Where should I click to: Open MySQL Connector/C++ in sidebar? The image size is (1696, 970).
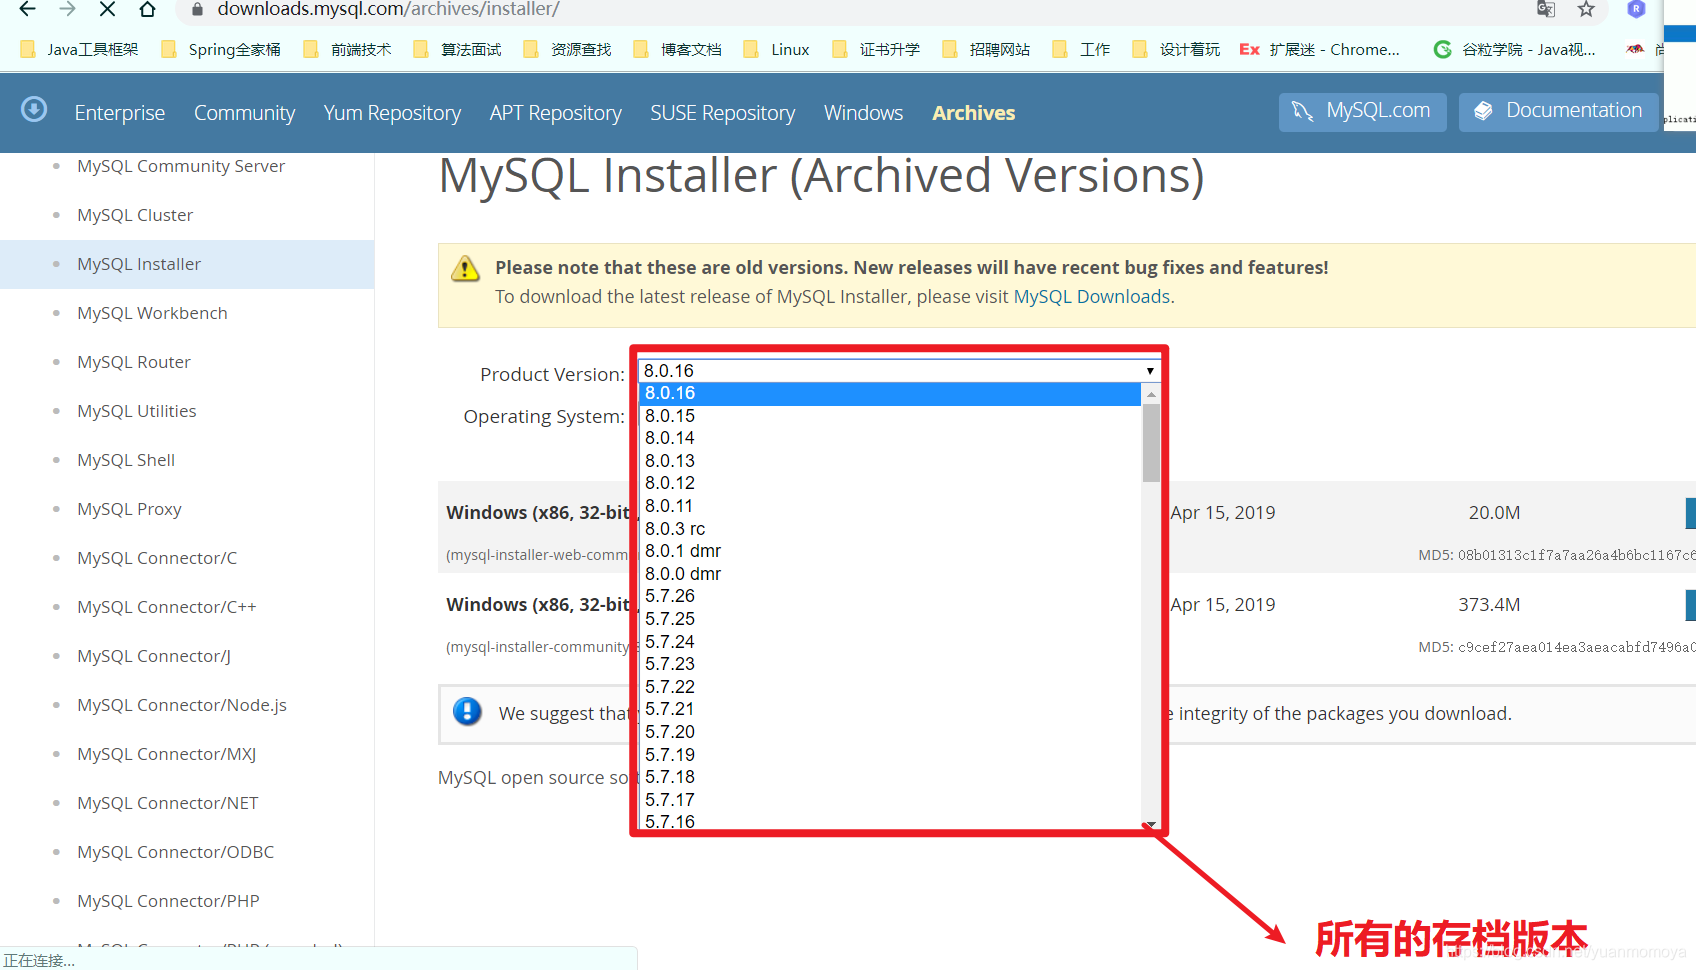167,607
